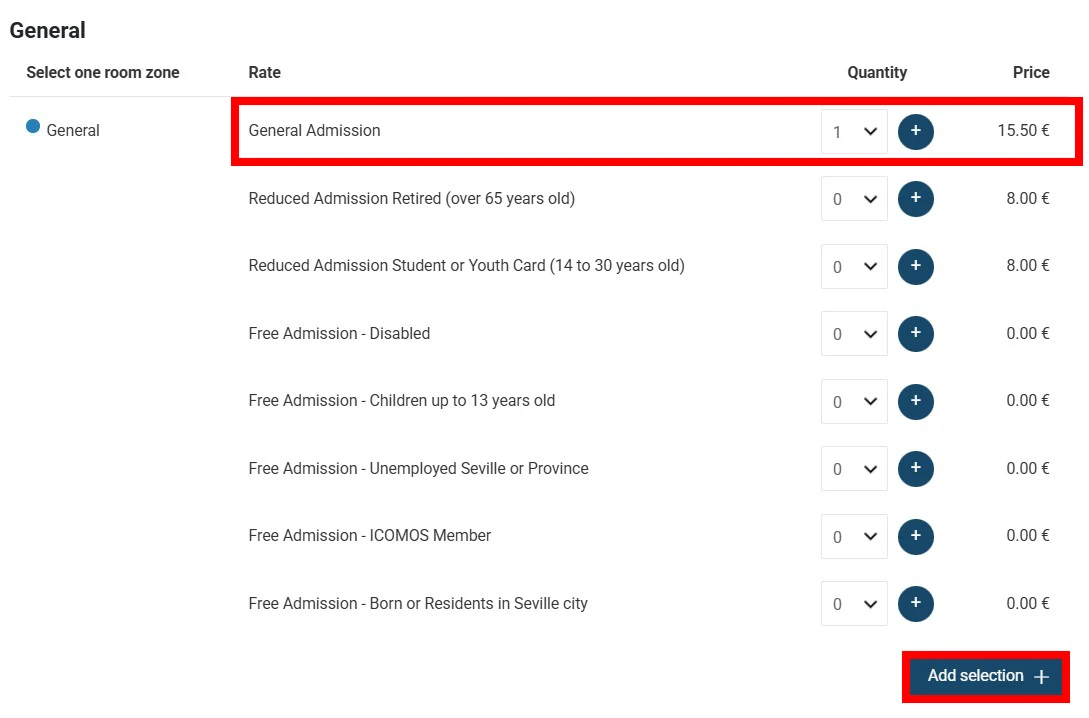The height and width of the screenshot is (718, 1089).
Task: Click the General Admission rate label
Action: (x=314, y=131)
